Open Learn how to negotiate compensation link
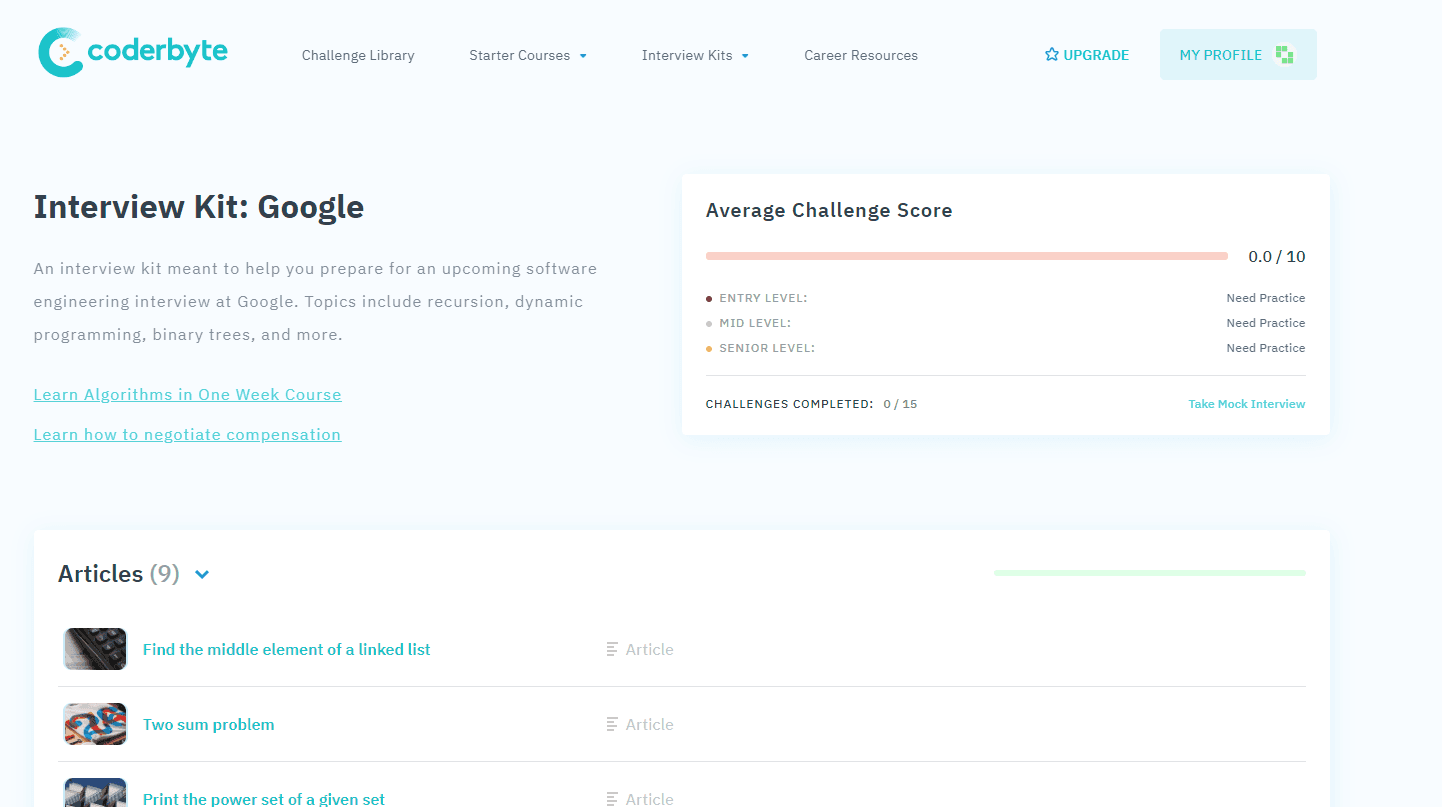The image size is (1442, 807). 187,434
